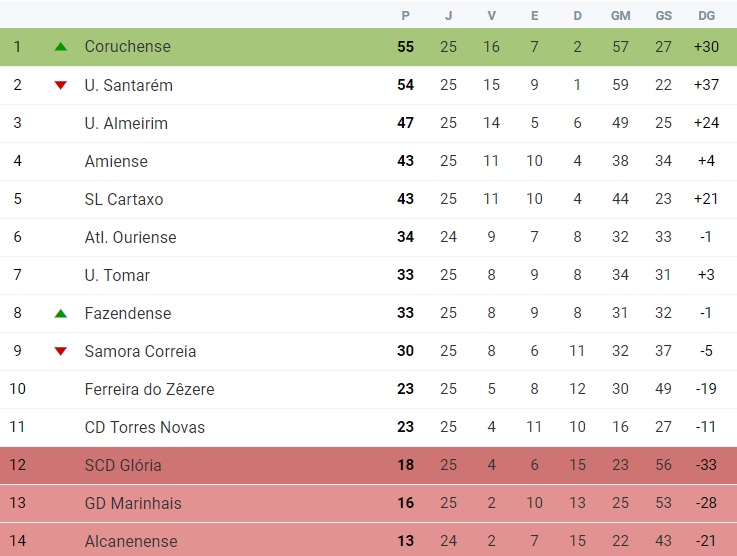Click U. Tomar's 33 points value
The image size is (737, 556).
coord(406,275)
